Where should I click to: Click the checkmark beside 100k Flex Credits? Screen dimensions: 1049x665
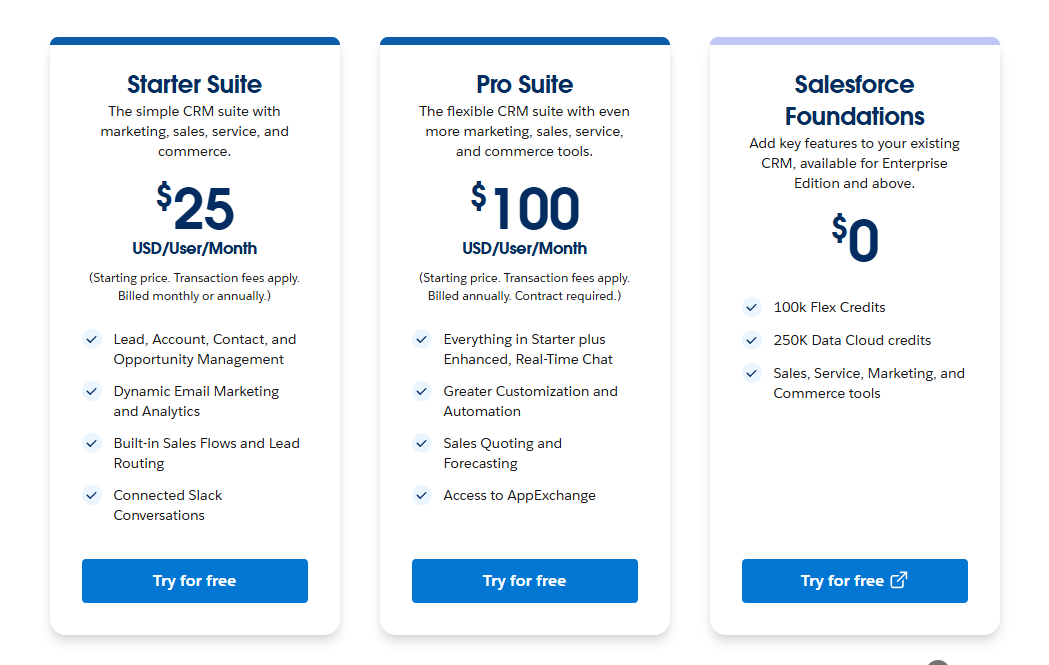752,307
